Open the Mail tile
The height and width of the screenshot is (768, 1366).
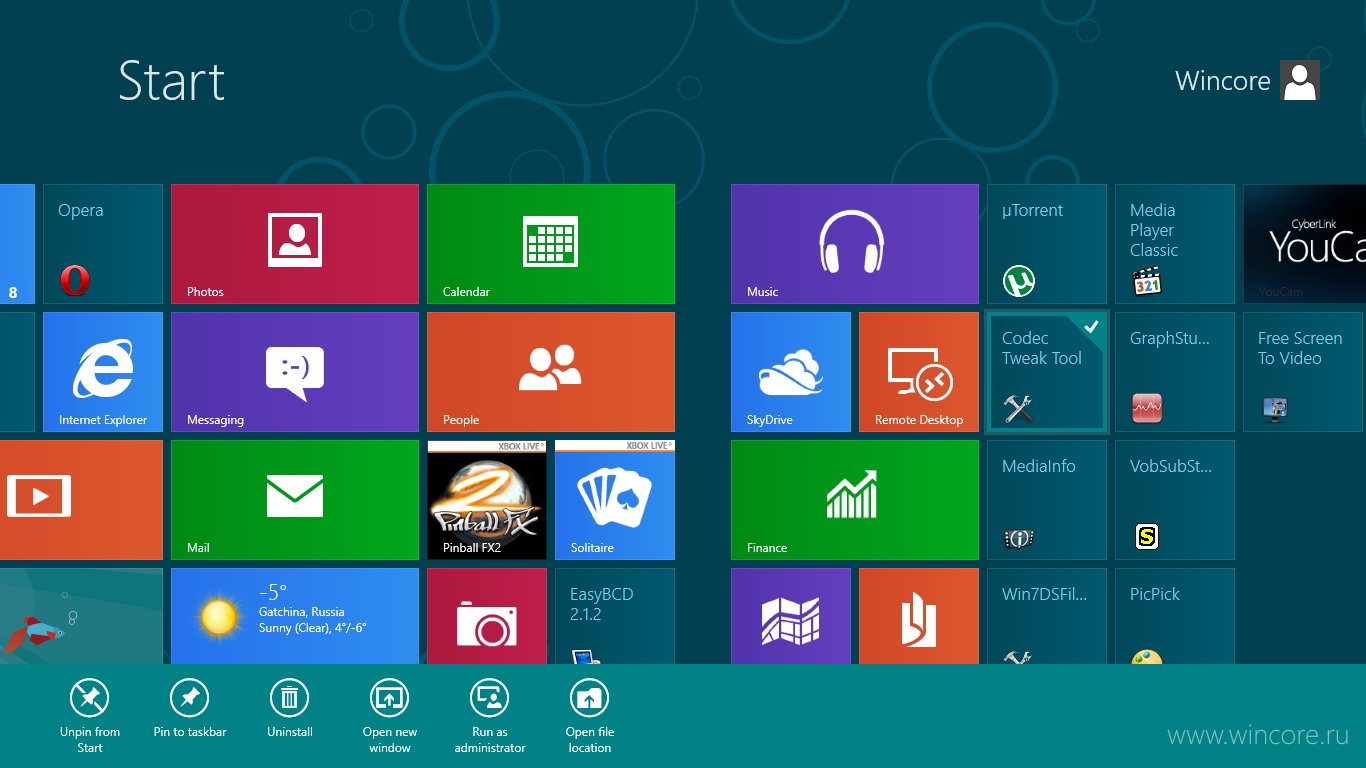click(295, 500)
